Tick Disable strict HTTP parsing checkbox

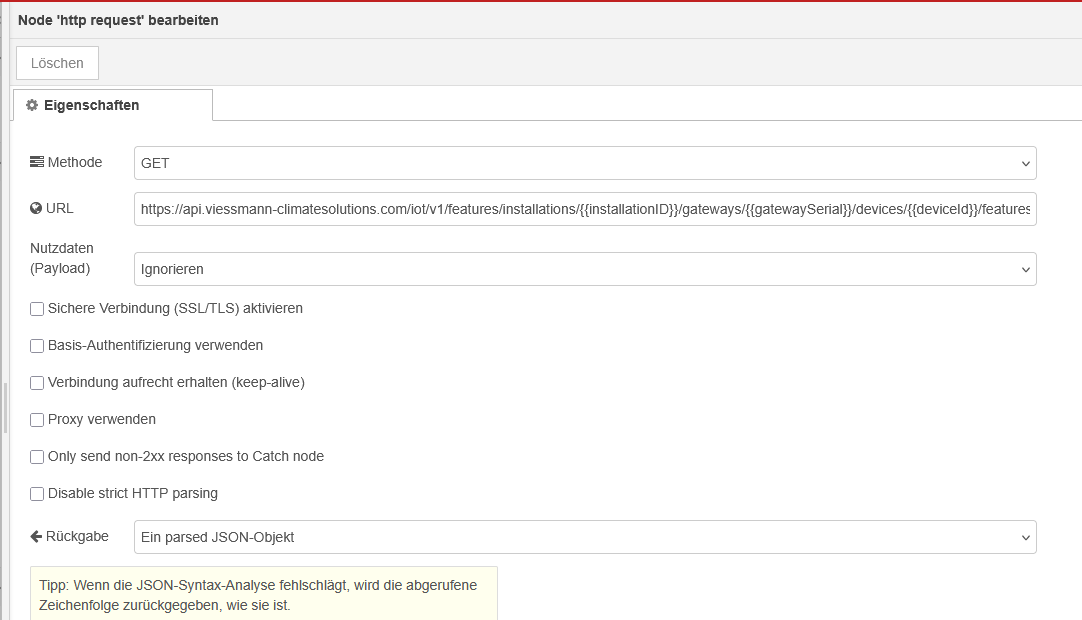37,494
